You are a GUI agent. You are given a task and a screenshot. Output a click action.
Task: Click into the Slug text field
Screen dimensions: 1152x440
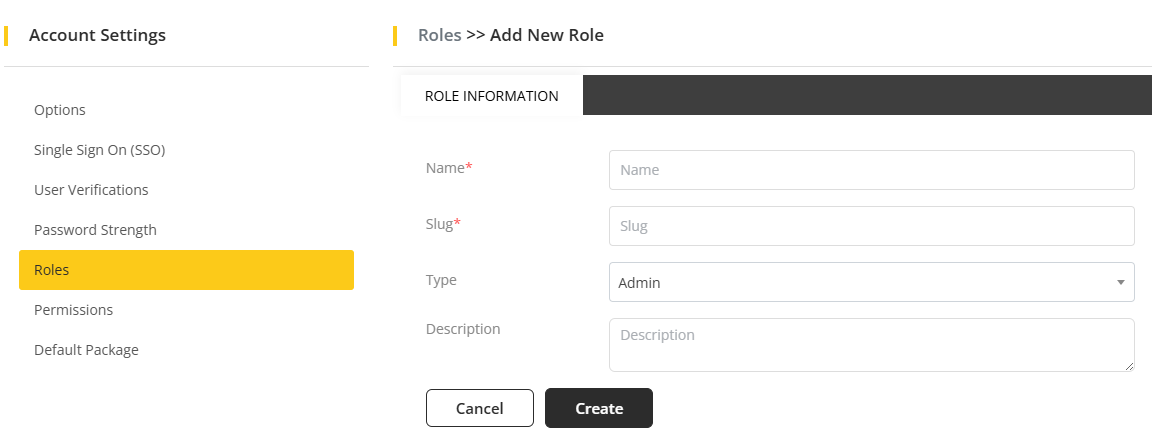pyautogui.click(x=871, y=226)
